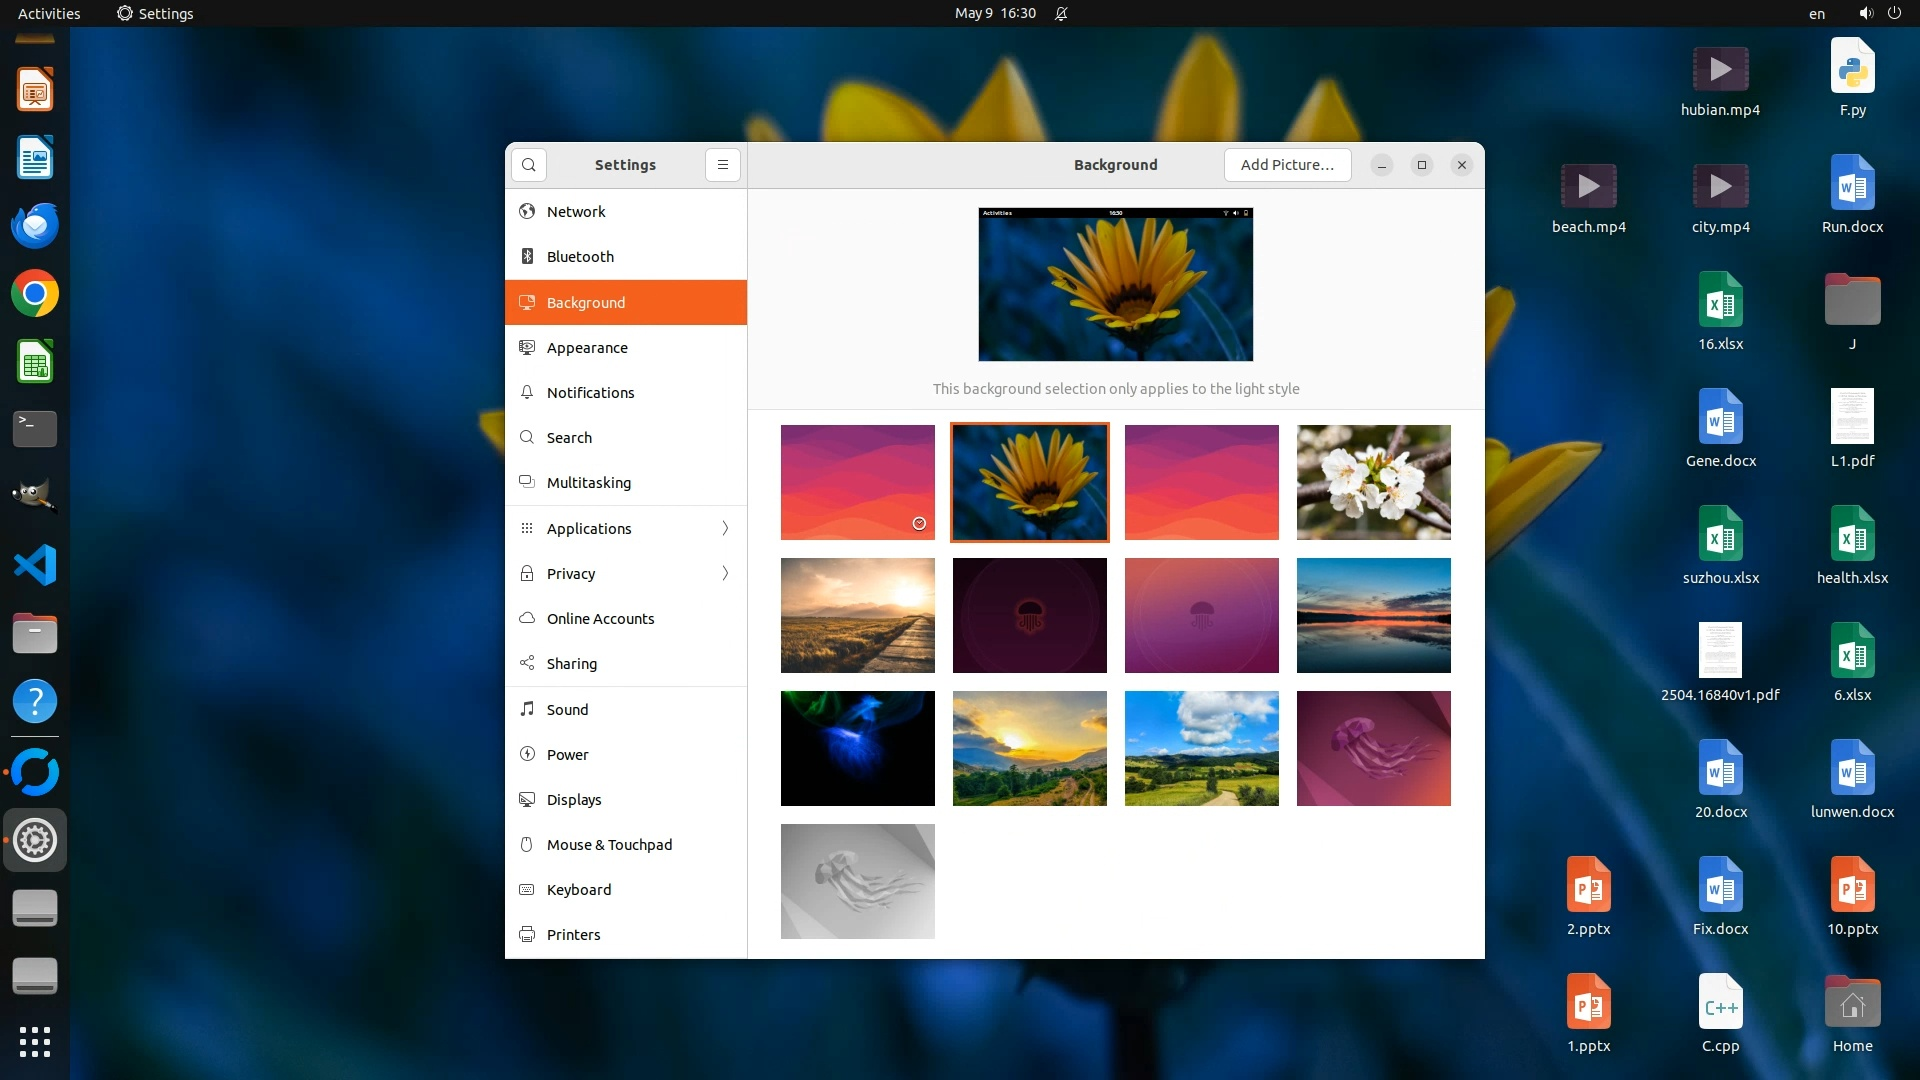Click the Add Picture button
This screenshot has width=1920, height=1080.
(1287, 165)
